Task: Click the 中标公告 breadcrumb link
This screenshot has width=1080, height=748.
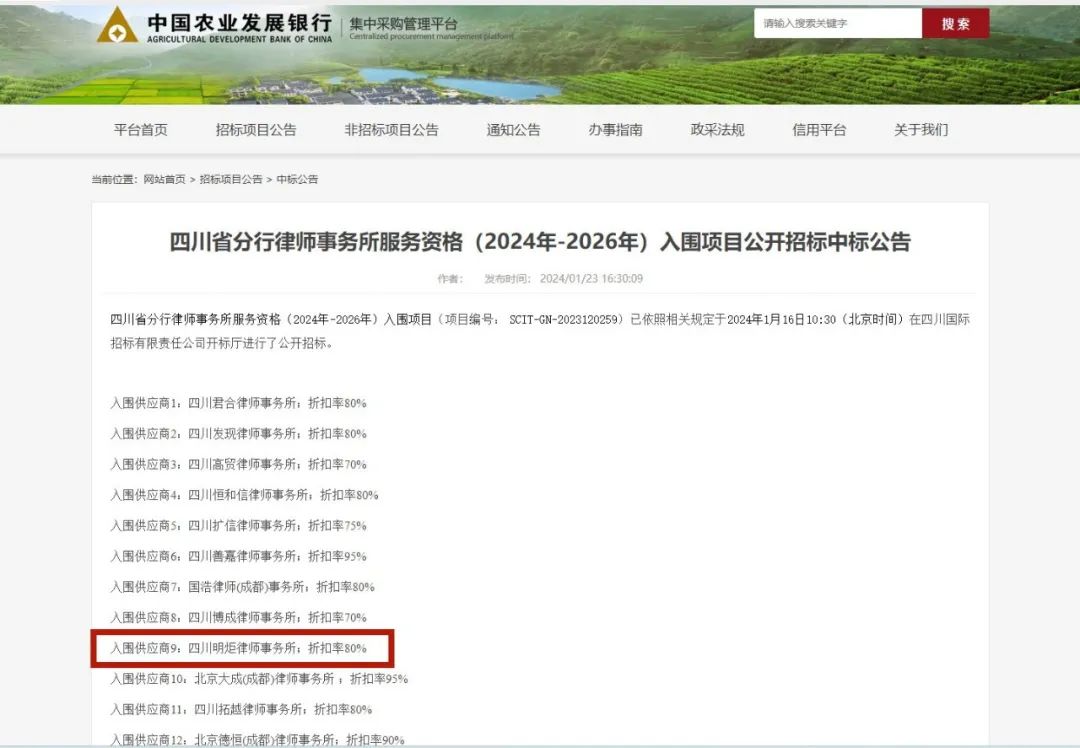Action: 297,180
